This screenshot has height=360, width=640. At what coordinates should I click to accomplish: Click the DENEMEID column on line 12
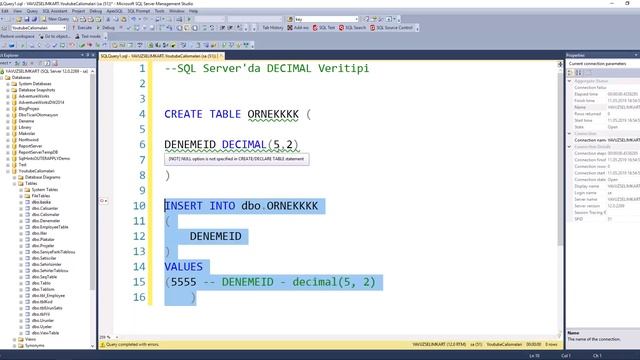[x=216, y=236]
